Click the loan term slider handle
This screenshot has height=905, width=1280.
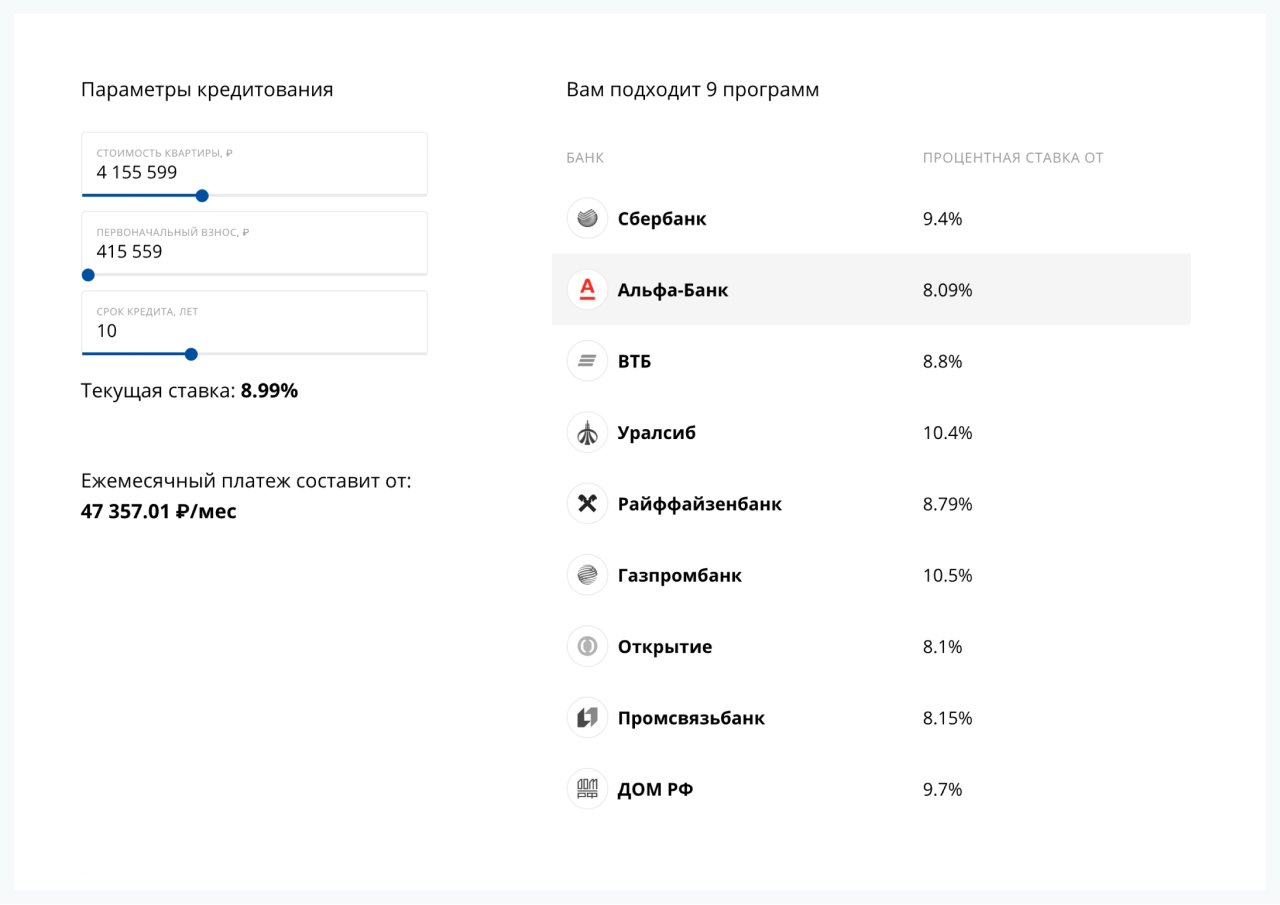(191, 354)
